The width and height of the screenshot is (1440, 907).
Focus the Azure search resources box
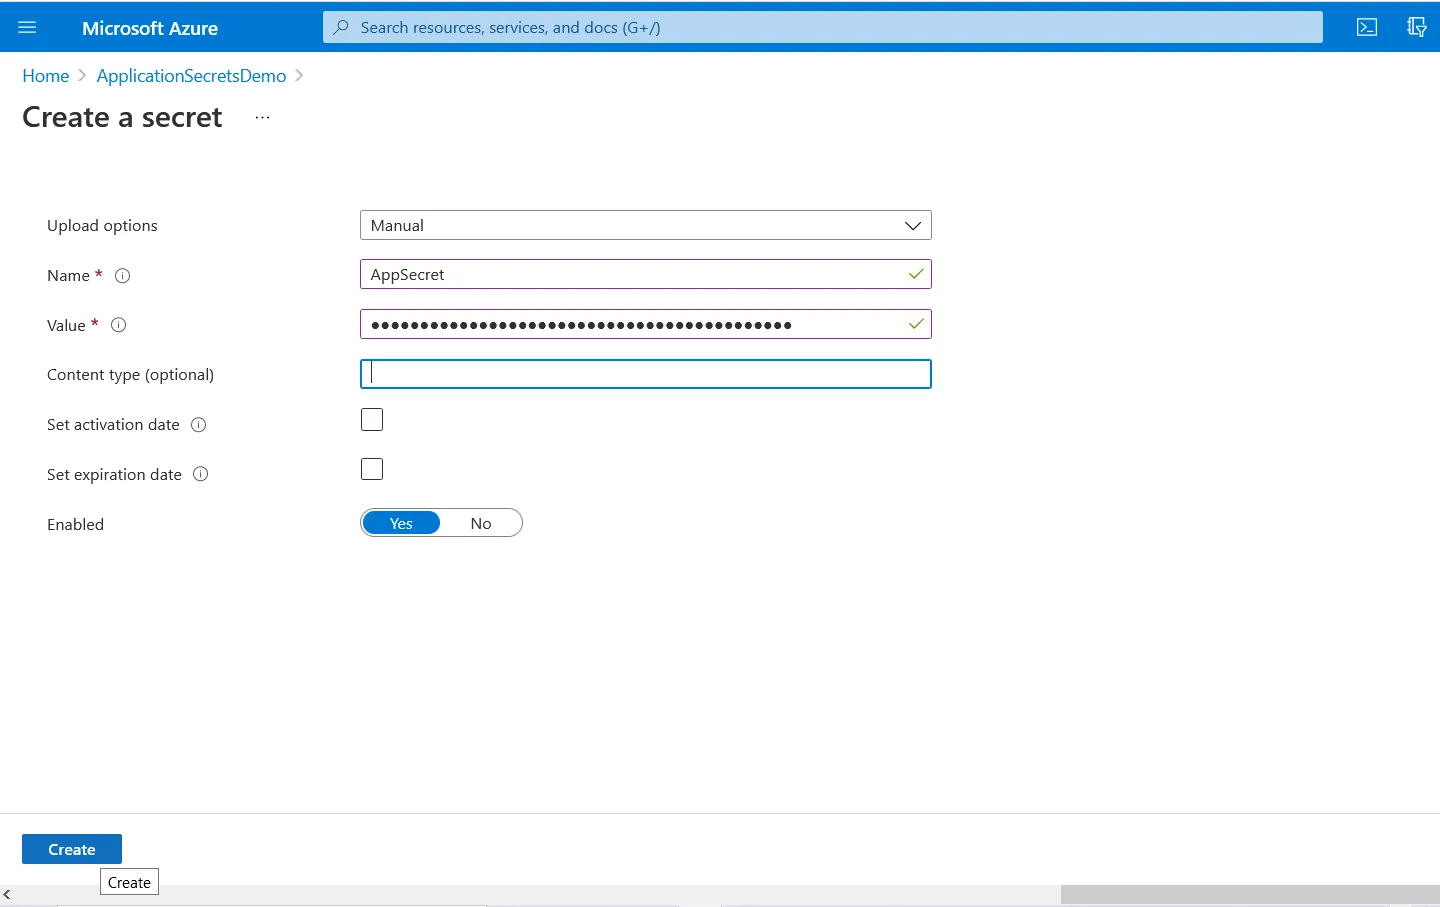point(822,28)
